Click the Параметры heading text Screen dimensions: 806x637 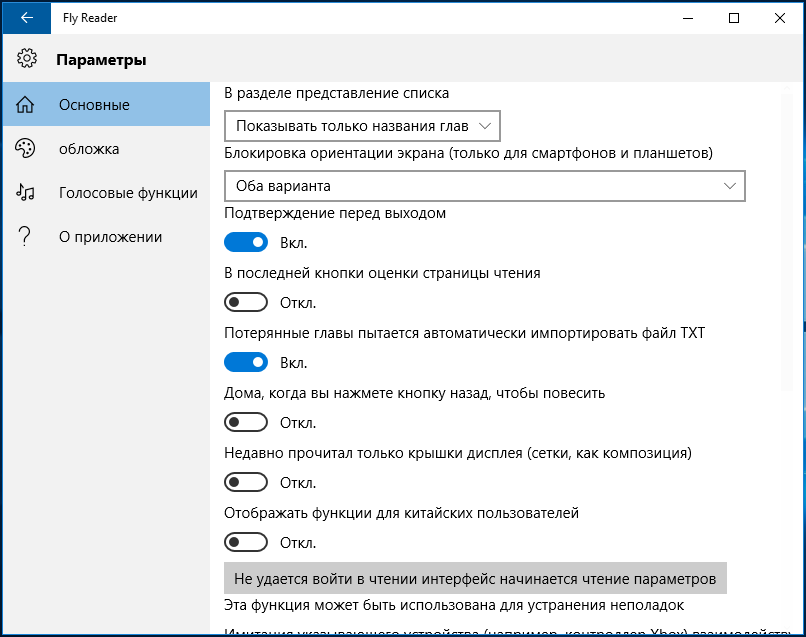click(x=101, y=60)
